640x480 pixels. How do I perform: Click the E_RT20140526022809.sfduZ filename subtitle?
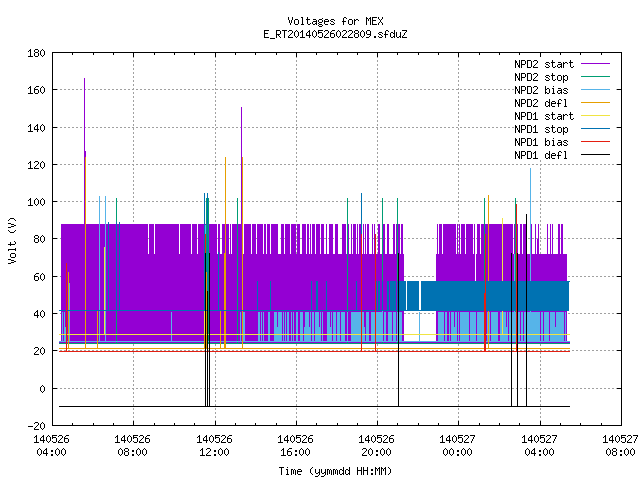[x=335, y=34]
